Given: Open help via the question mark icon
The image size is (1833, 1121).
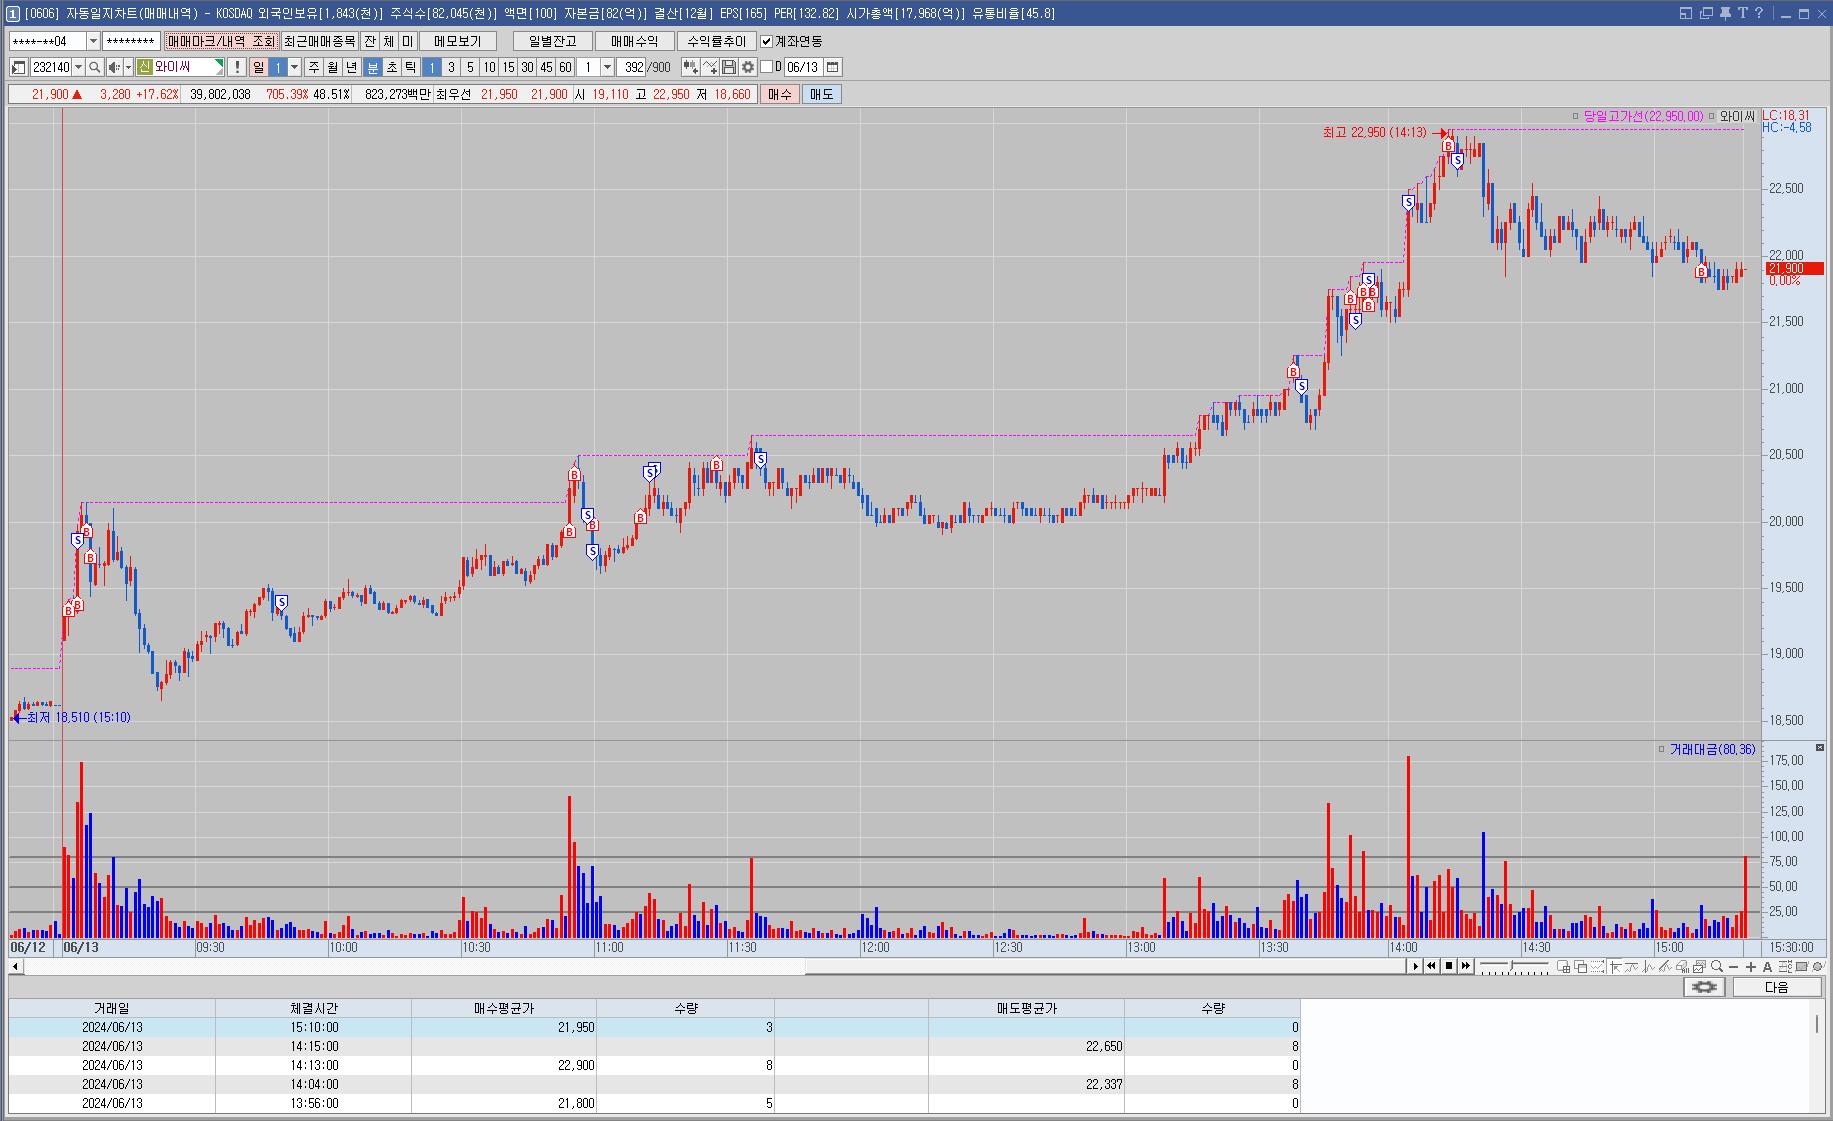Looking at the screenshot, I should (x=1759, y=13).
